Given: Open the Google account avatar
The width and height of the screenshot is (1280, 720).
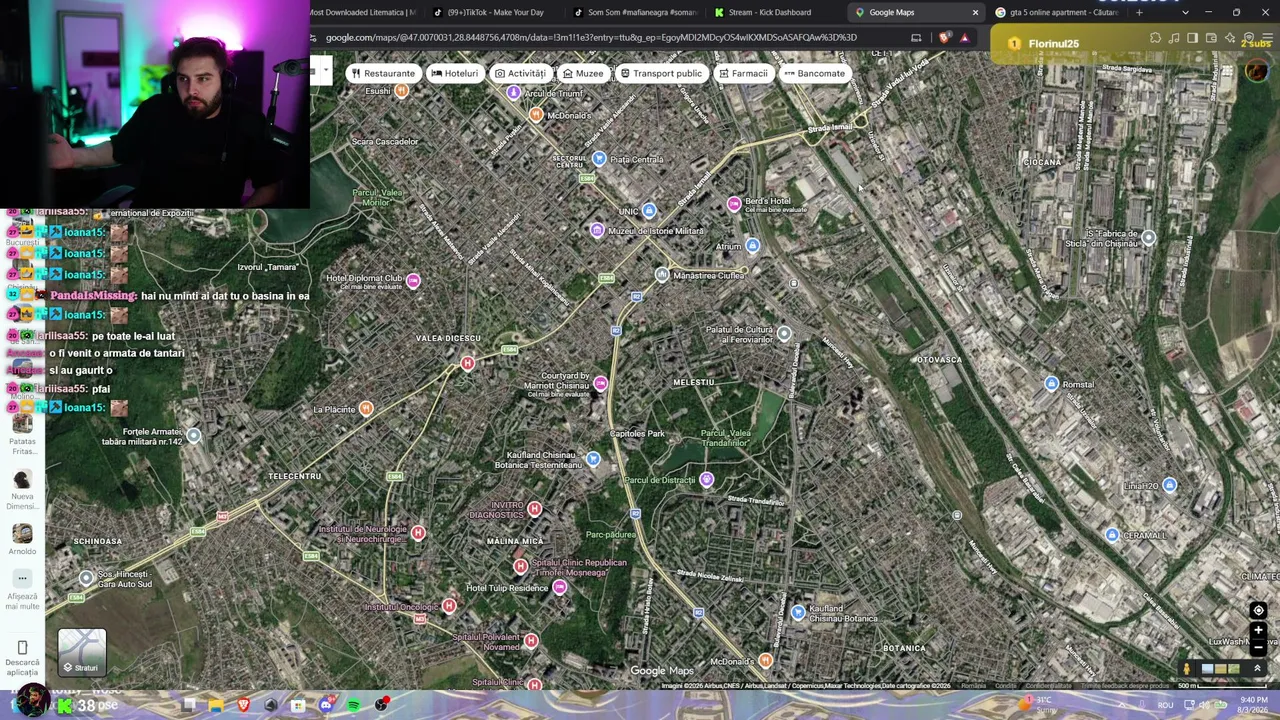Looking at the screenshot, I should [x=1257, y=71].
